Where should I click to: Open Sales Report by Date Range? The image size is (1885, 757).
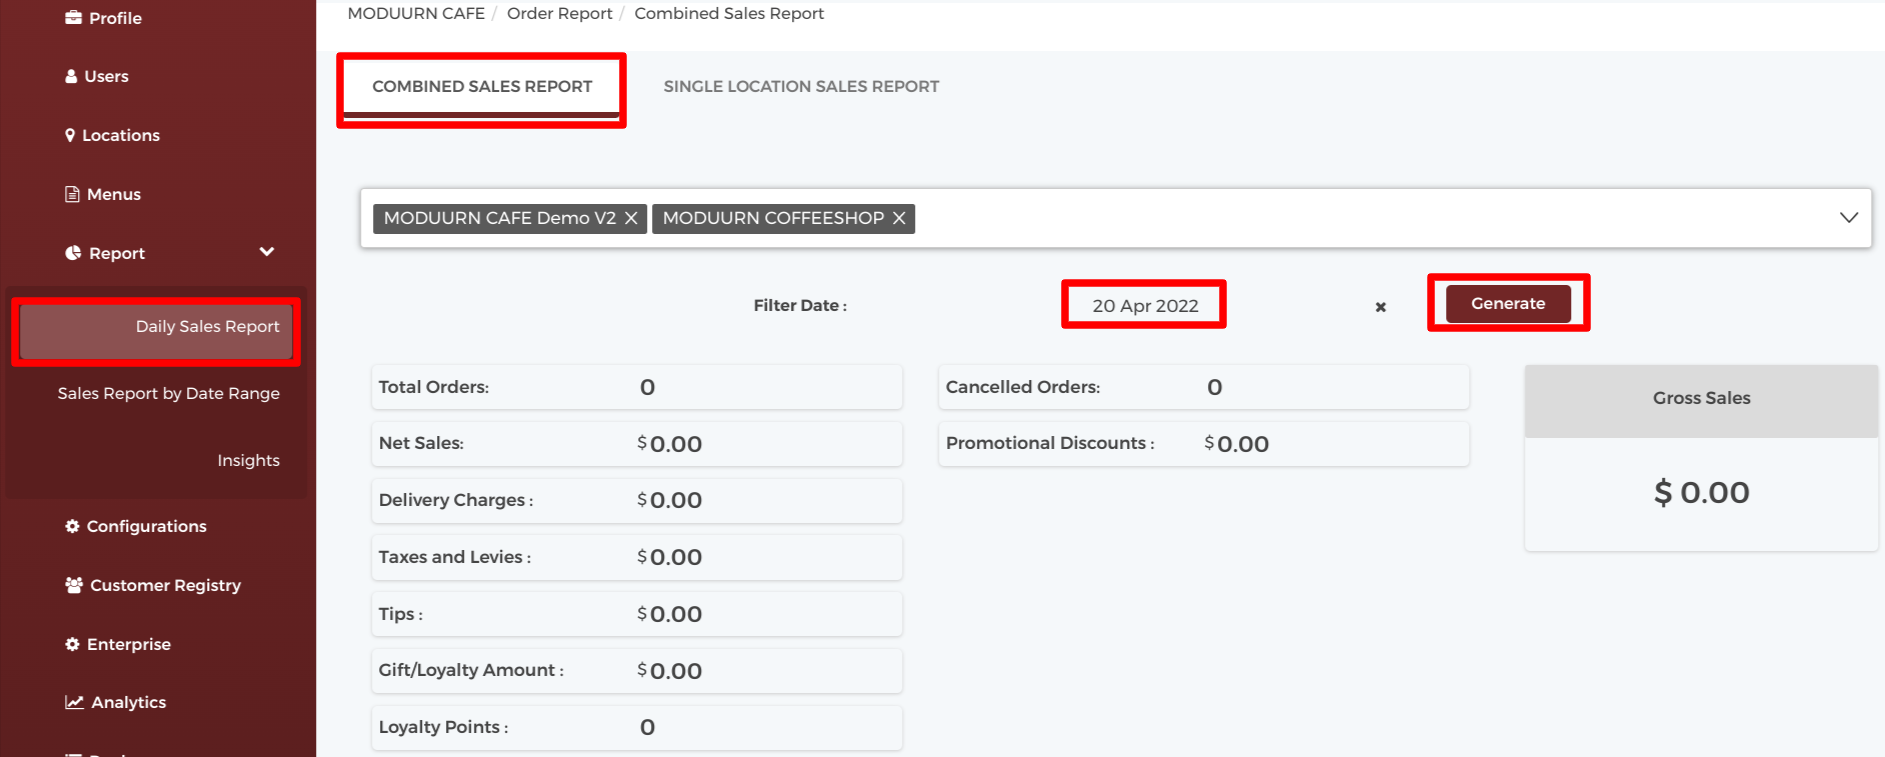(169, 393)
